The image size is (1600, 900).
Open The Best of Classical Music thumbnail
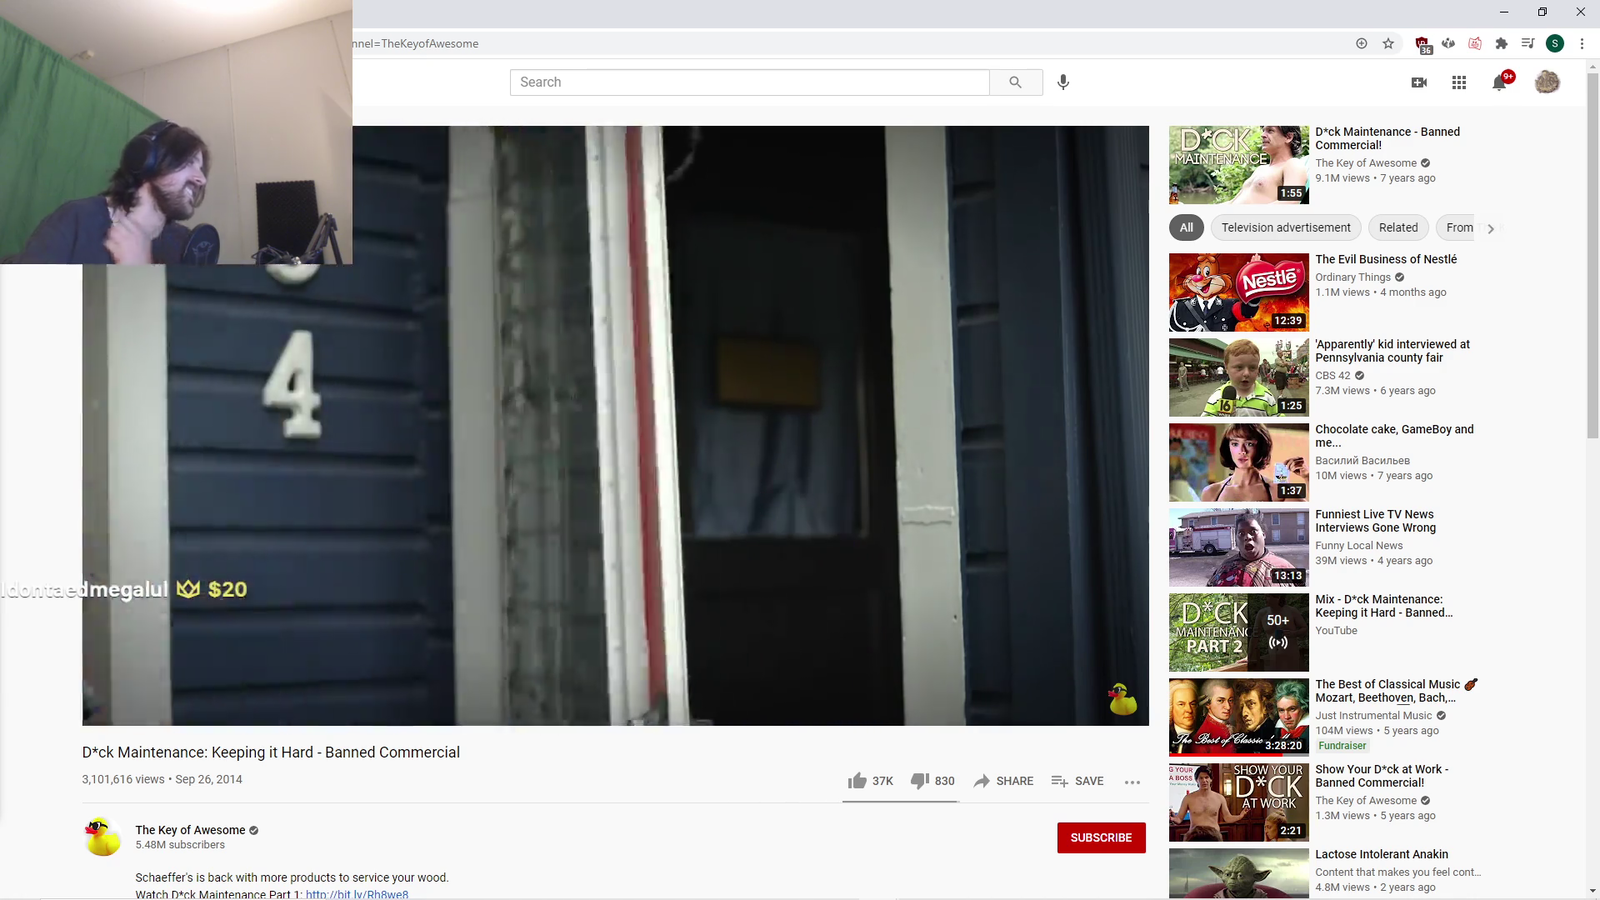coord(1239,717)
